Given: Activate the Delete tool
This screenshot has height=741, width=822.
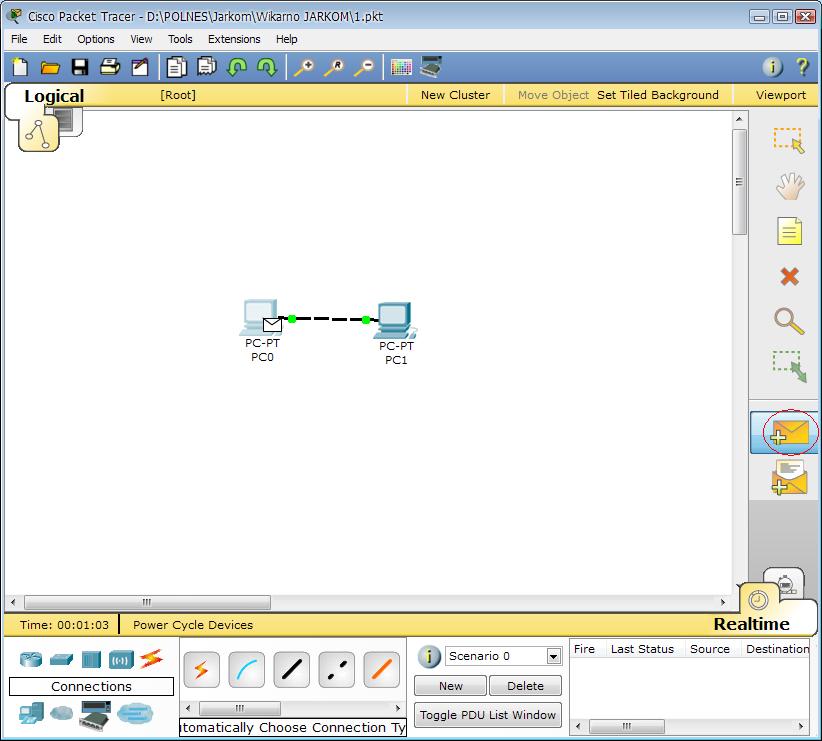Looking at the screenshot, I should 789,276.
